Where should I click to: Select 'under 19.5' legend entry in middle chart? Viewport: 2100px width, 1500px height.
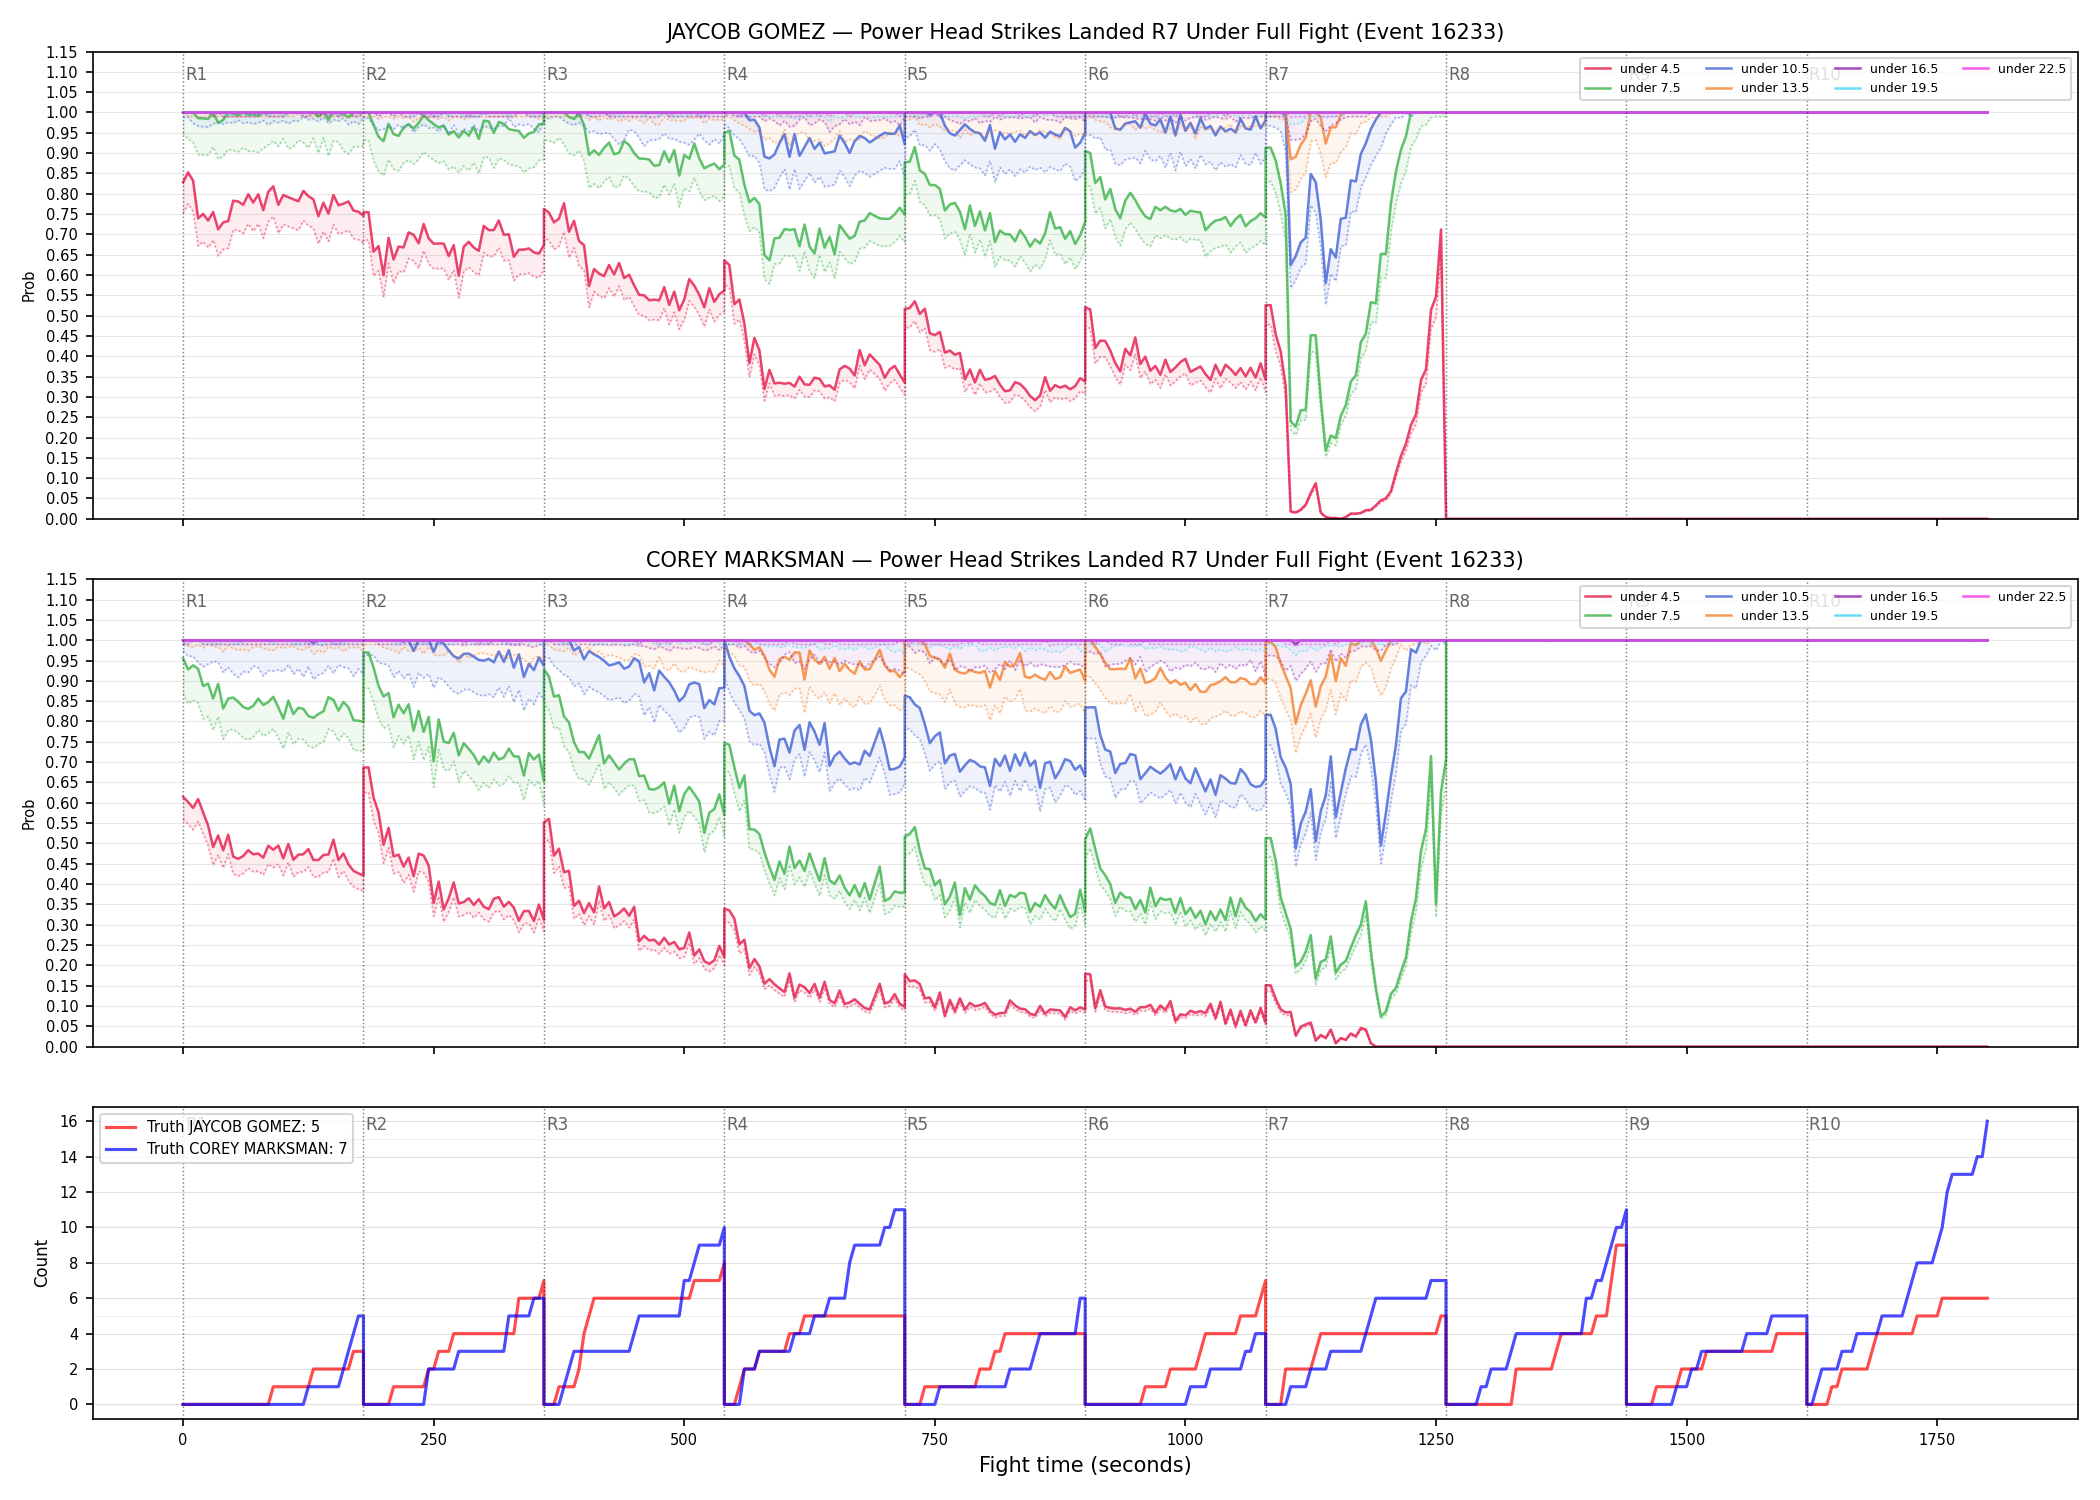pos(1887,616)
